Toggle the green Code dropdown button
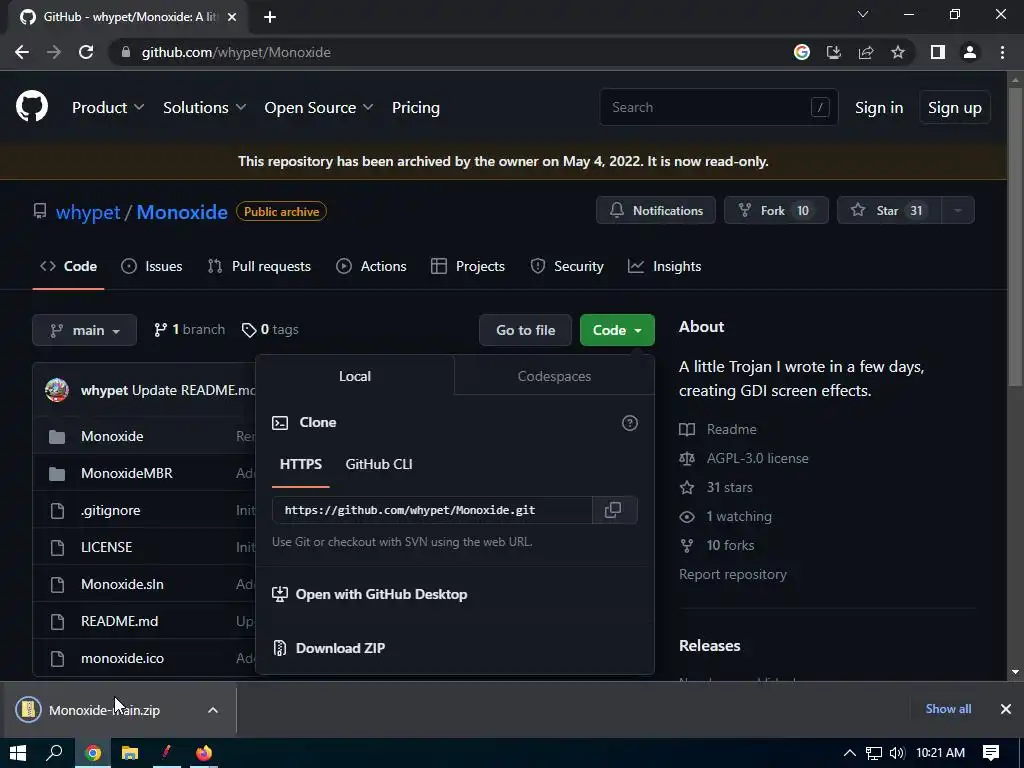Viewport: 1024px width, 768px height. pyautogui.click(x=617, y=330)
